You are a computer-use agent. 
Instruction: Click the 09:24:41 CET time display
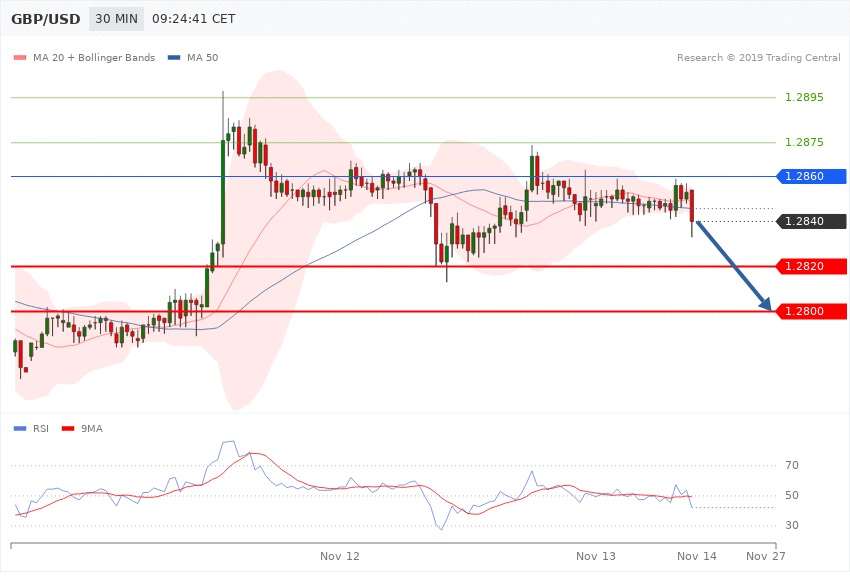click(x=194, y=19)
